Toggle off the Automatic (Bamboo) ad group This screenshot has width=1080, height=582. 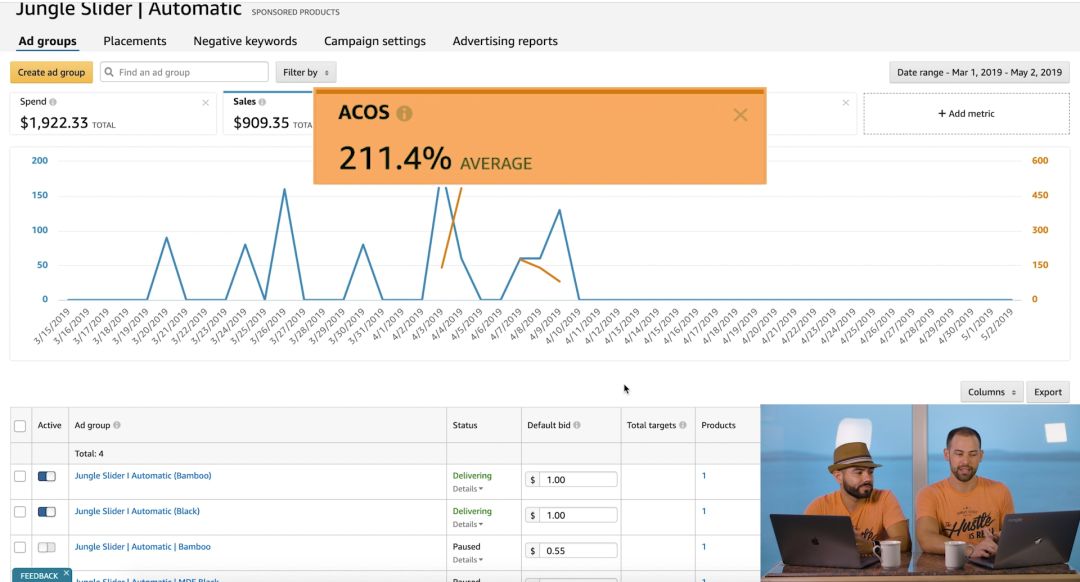tap(46, 476)
